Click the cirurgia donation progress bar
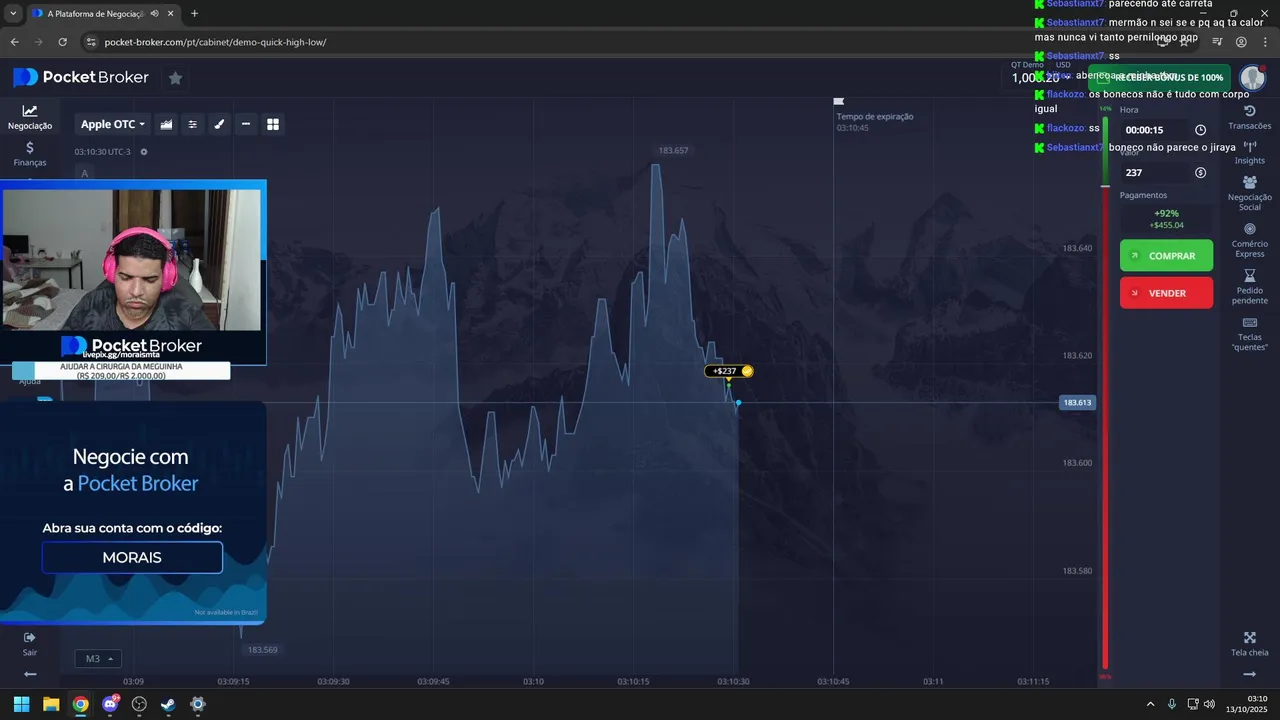Viewport: 1280px width, 720px height. [121, 371]
